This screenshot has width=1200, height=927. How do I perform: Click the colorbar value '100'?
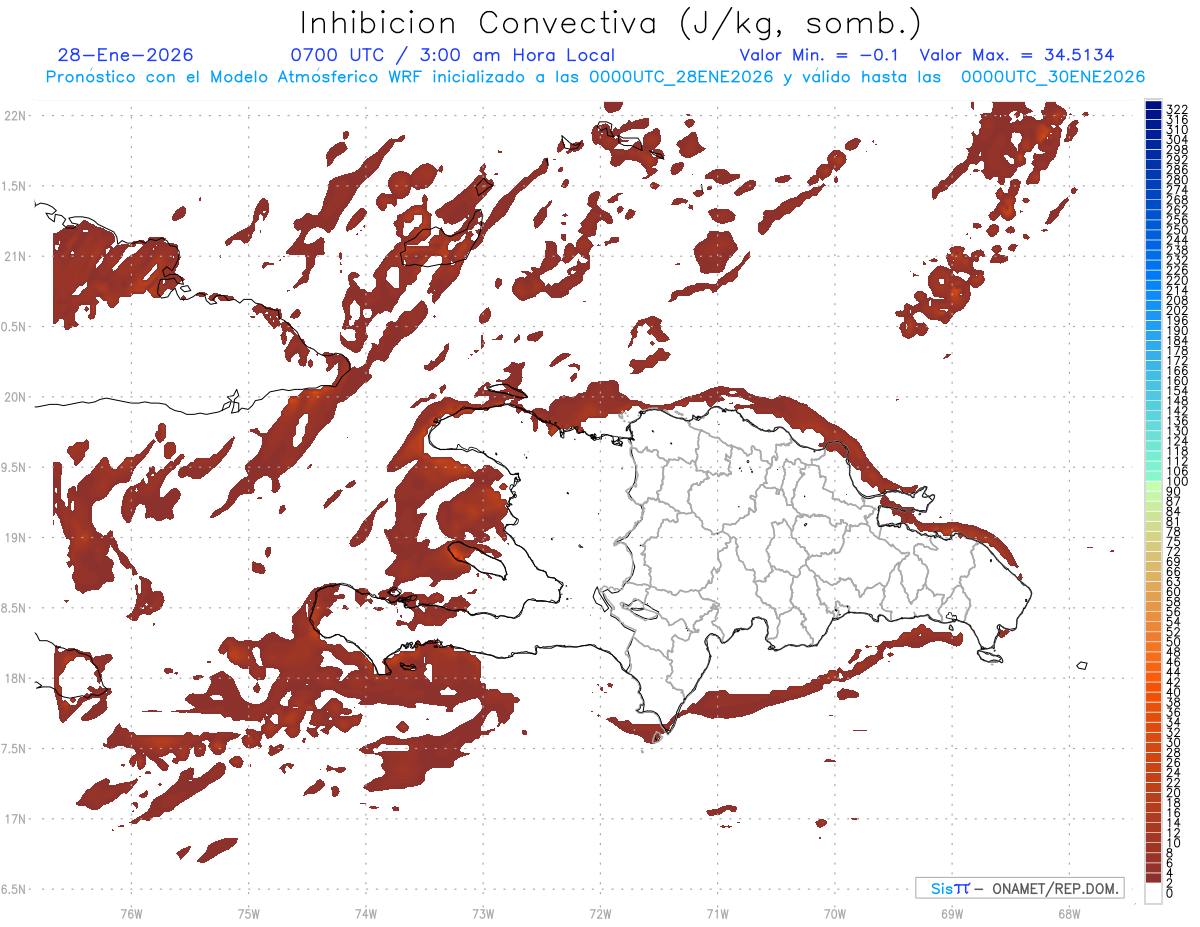coord(1177,482)
